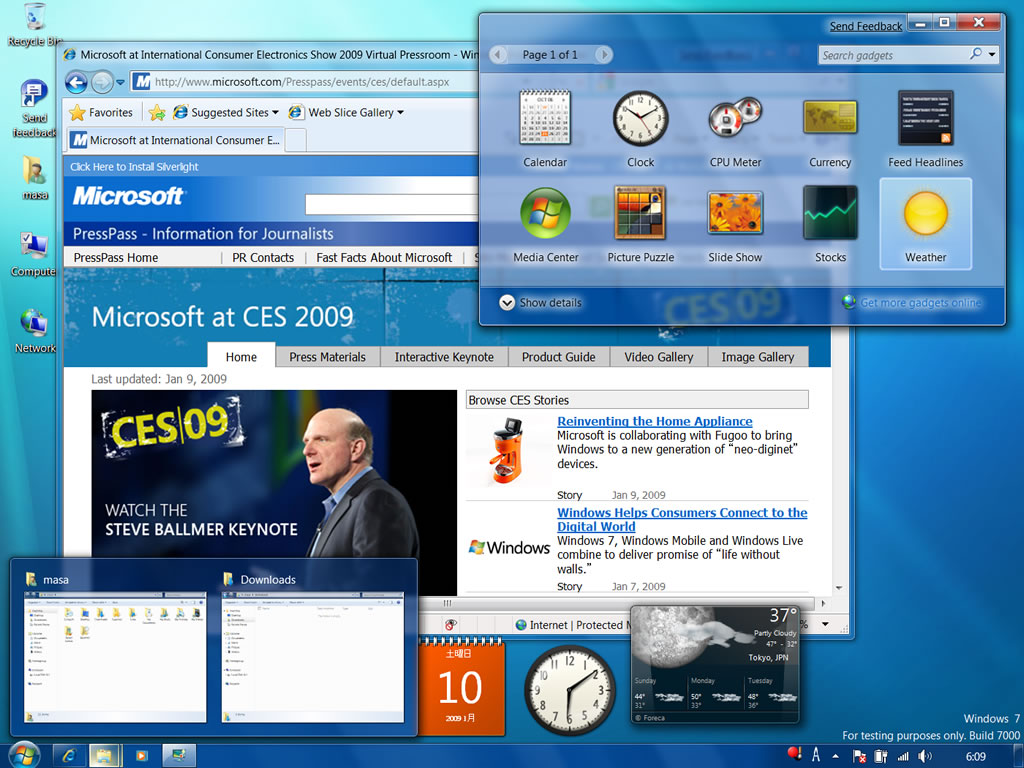Open the Video Gallery tab
The width and height of the screenshot is (1024, 768).
[658, 357]
